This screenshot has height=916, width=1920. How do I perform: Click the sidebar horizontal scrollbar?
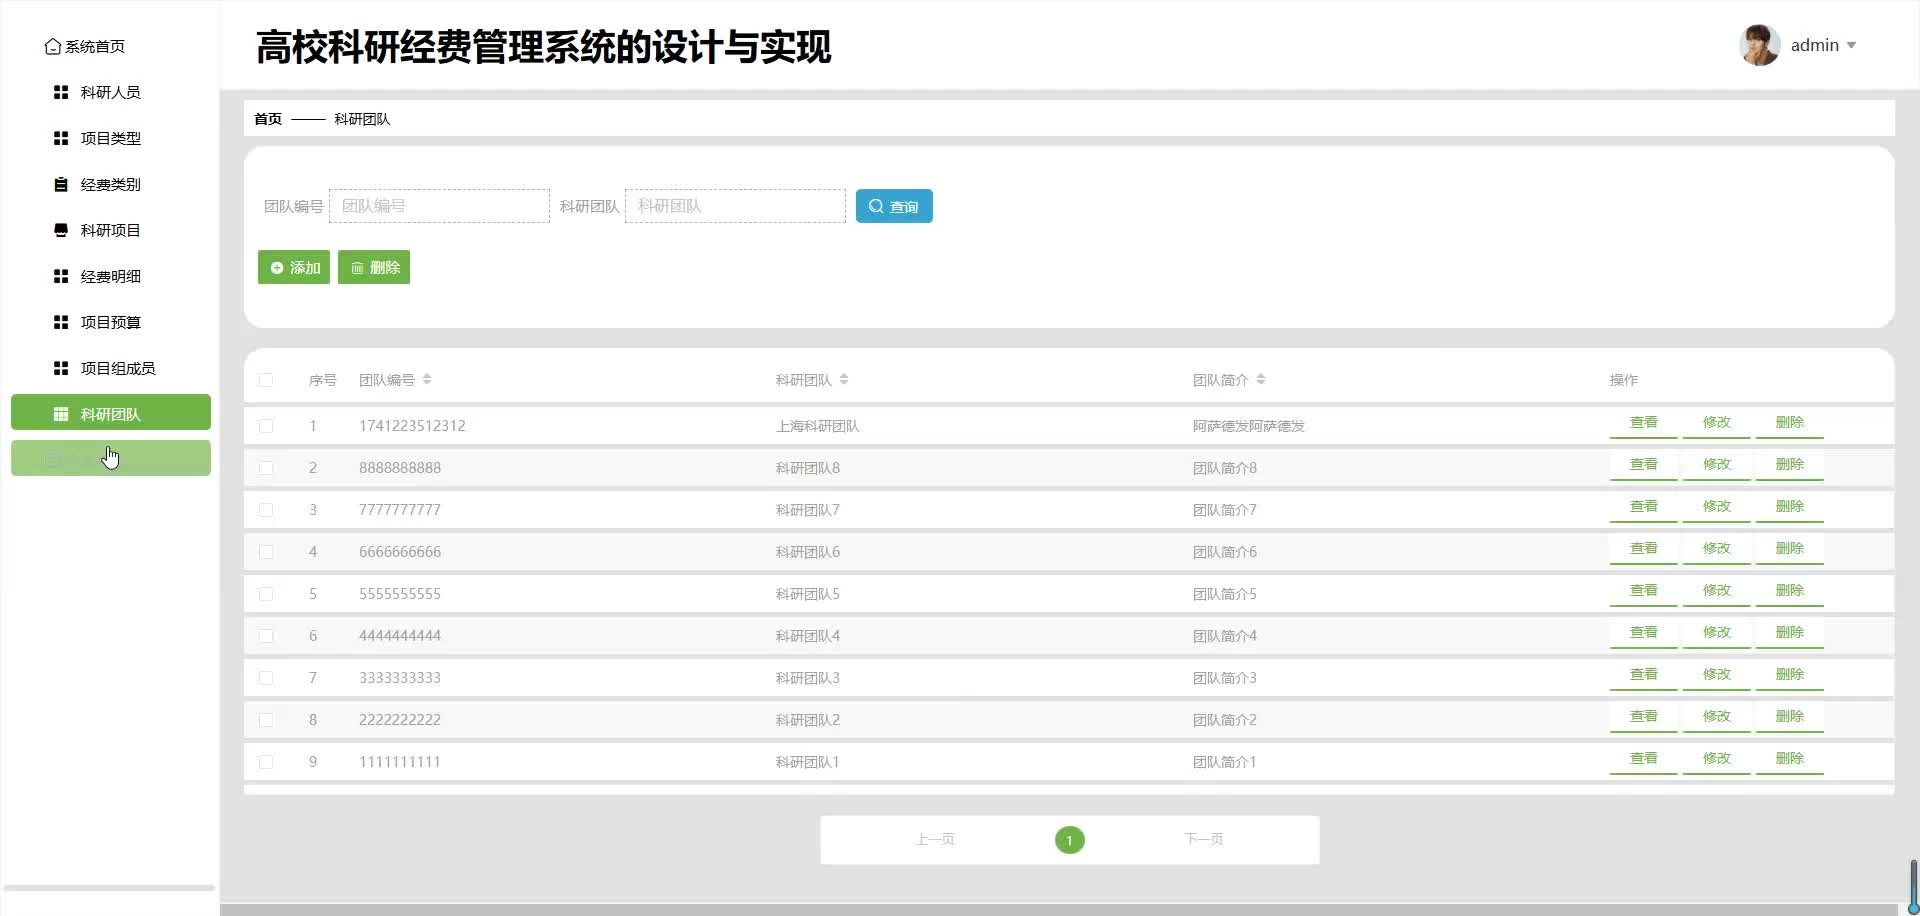tap(109, 888)
